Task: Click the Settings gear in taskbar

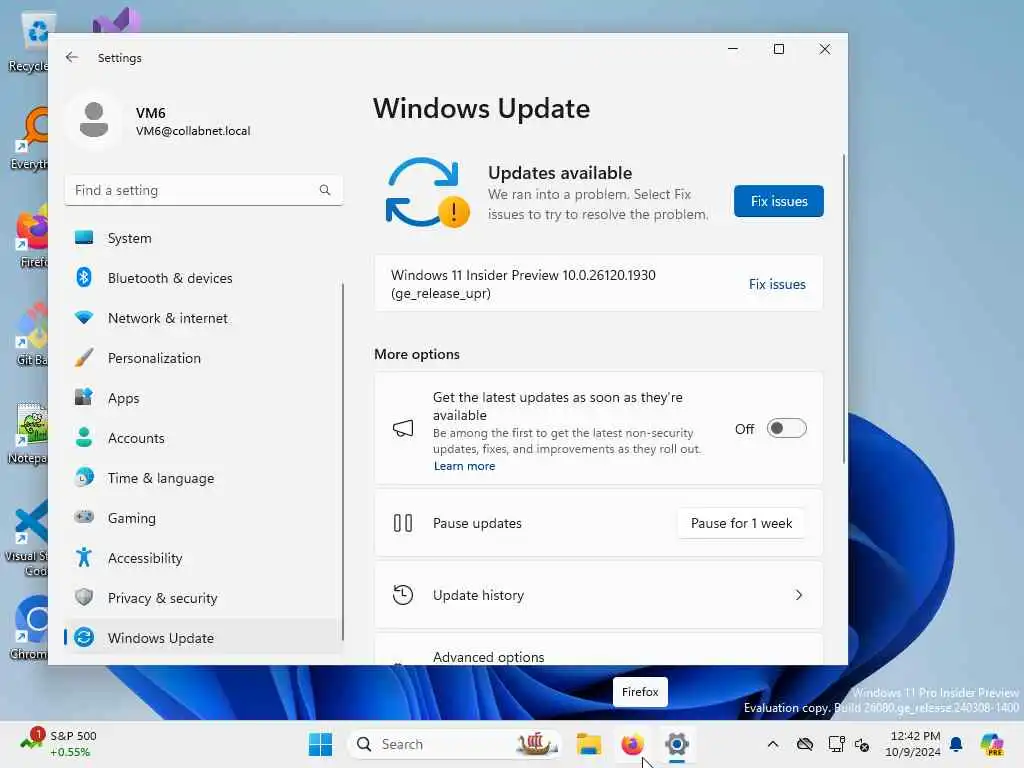Action: coord(677,744)
